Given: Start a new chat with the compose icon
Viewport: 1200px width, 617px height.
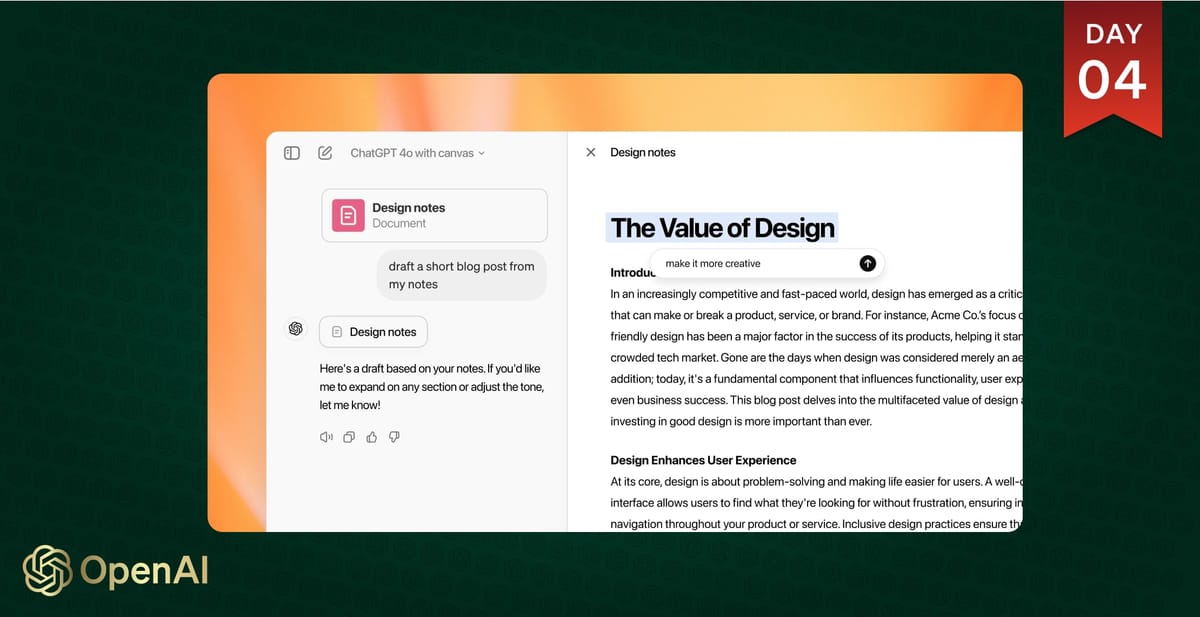Looking at the screenshot, I should 325,153.
